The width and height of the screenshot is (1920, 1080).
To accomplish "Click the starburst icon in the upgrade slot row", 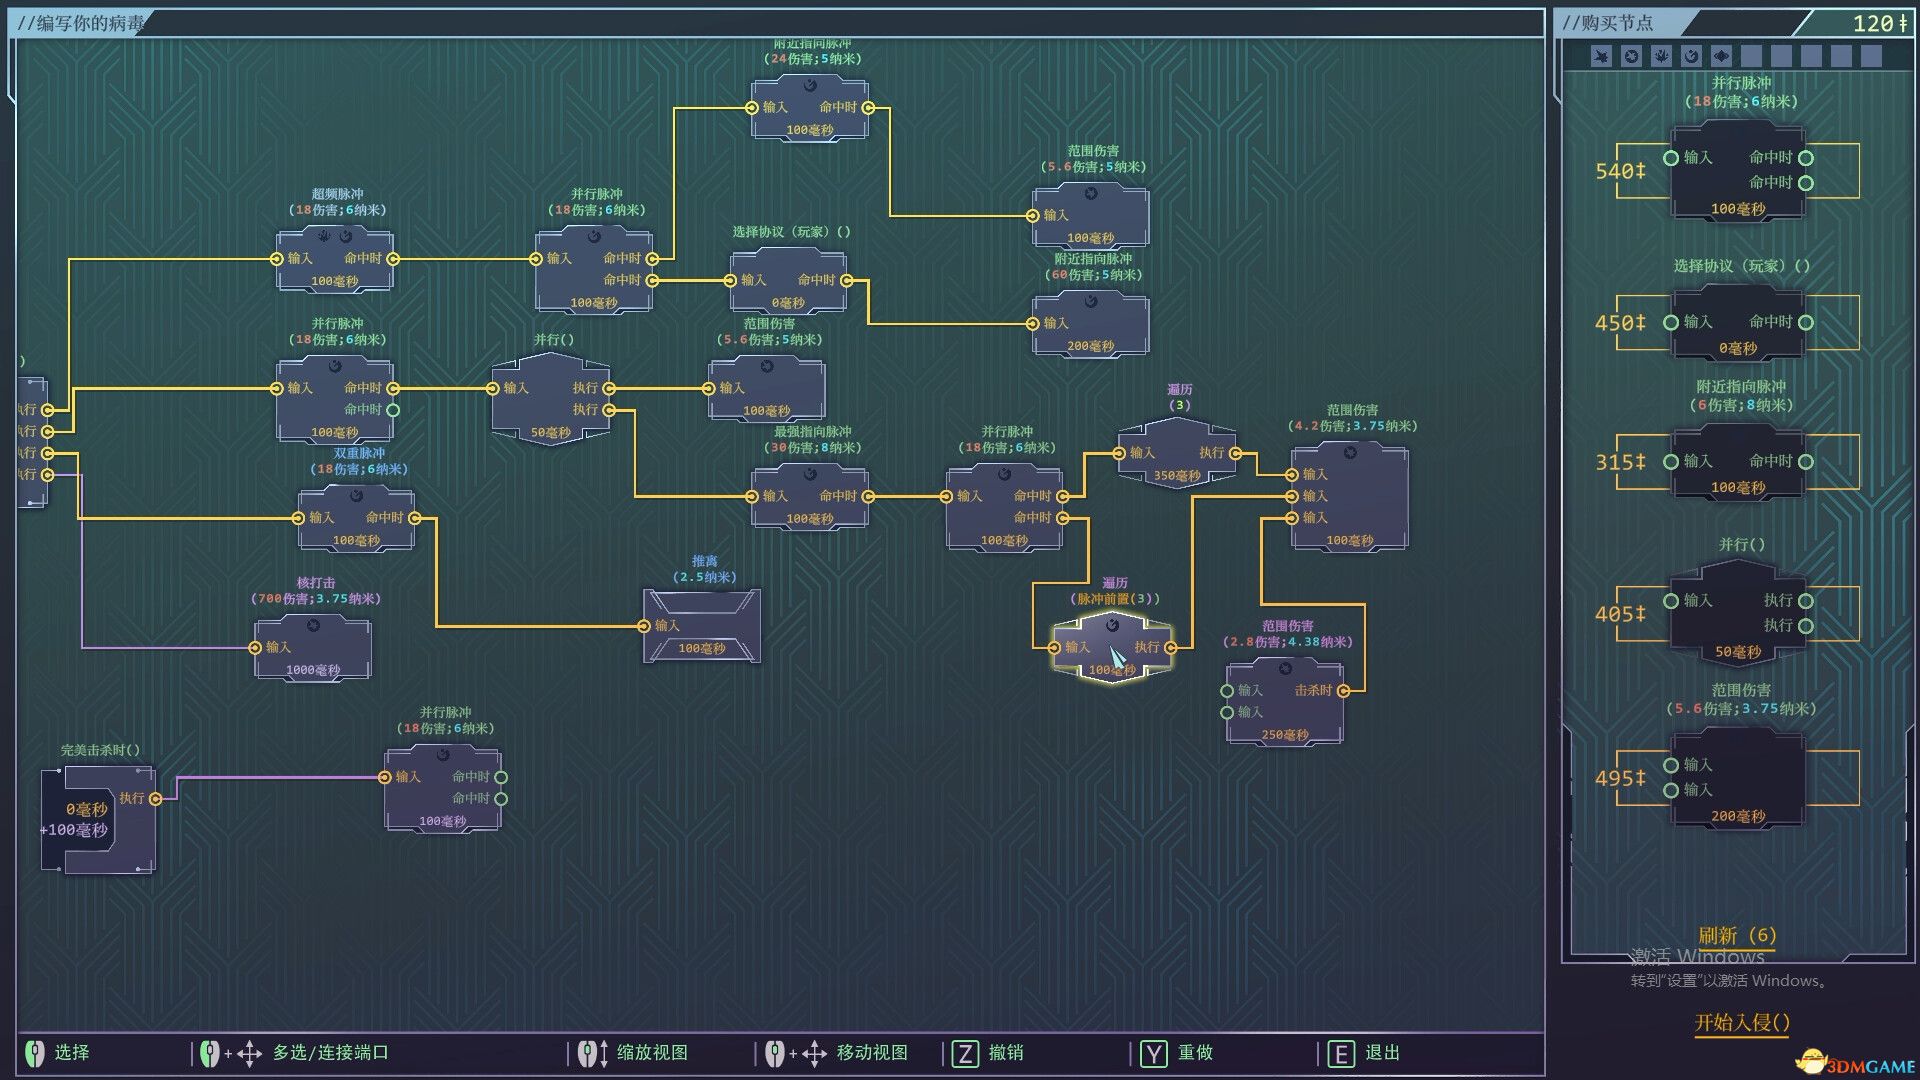I will 1601,57.
